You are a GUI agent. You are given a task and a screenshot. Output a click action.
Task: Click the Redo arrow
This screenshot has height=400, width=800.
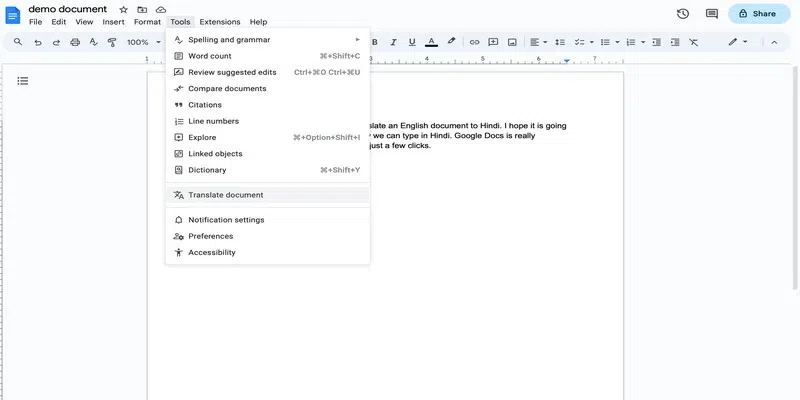56,42
